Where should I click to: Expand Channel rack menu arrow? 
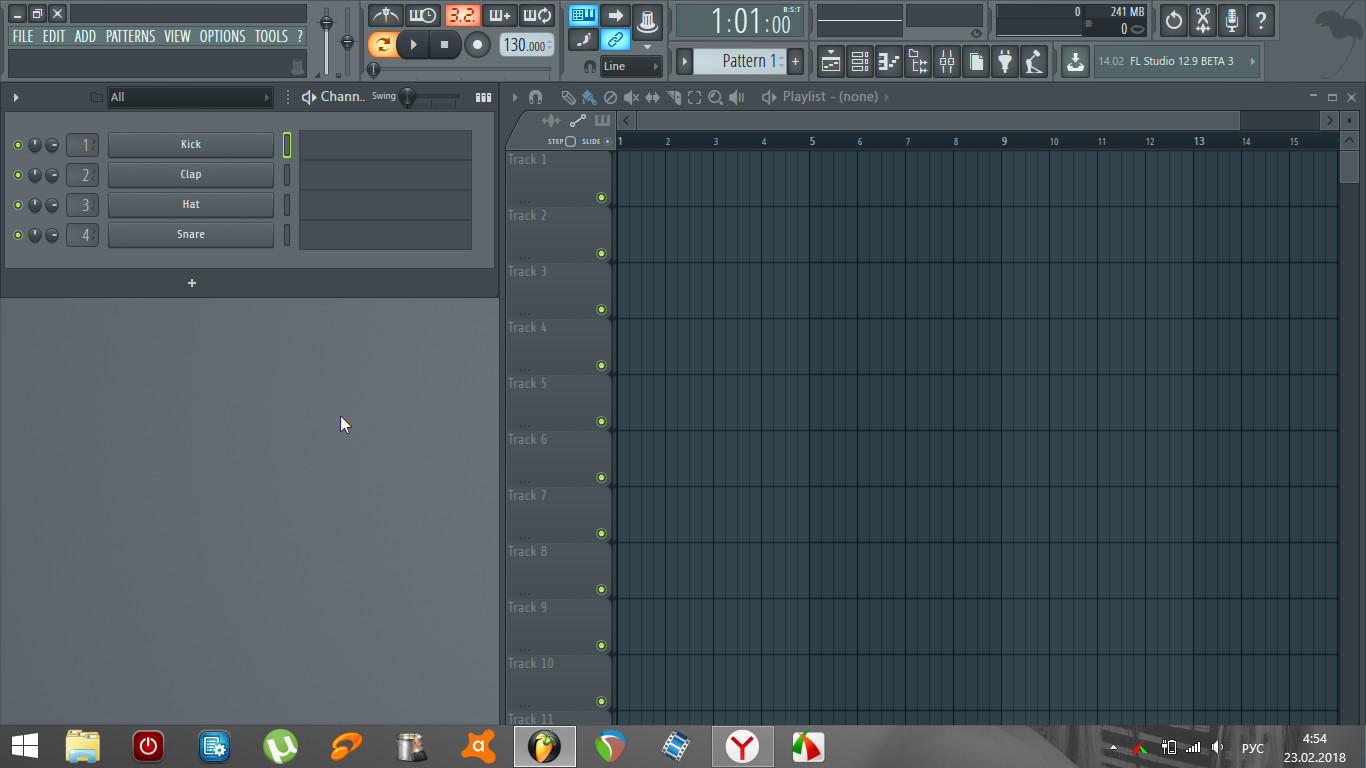pos(16,97)
